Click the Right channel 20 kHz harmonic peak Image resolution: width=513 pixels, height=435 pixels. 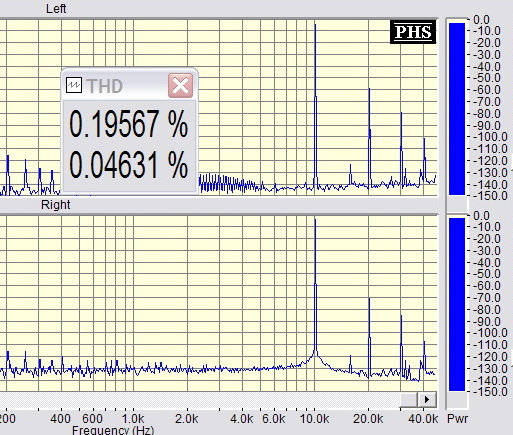(369, 299)
